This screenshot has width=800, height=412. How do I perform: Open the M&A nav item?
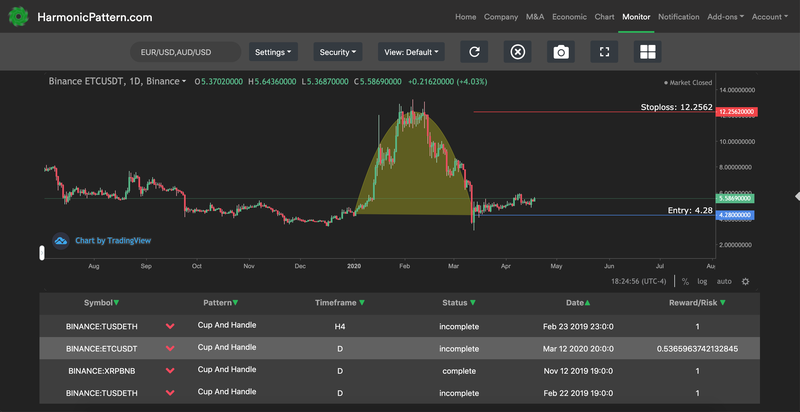pyautogui.click(x=535, y=17)
